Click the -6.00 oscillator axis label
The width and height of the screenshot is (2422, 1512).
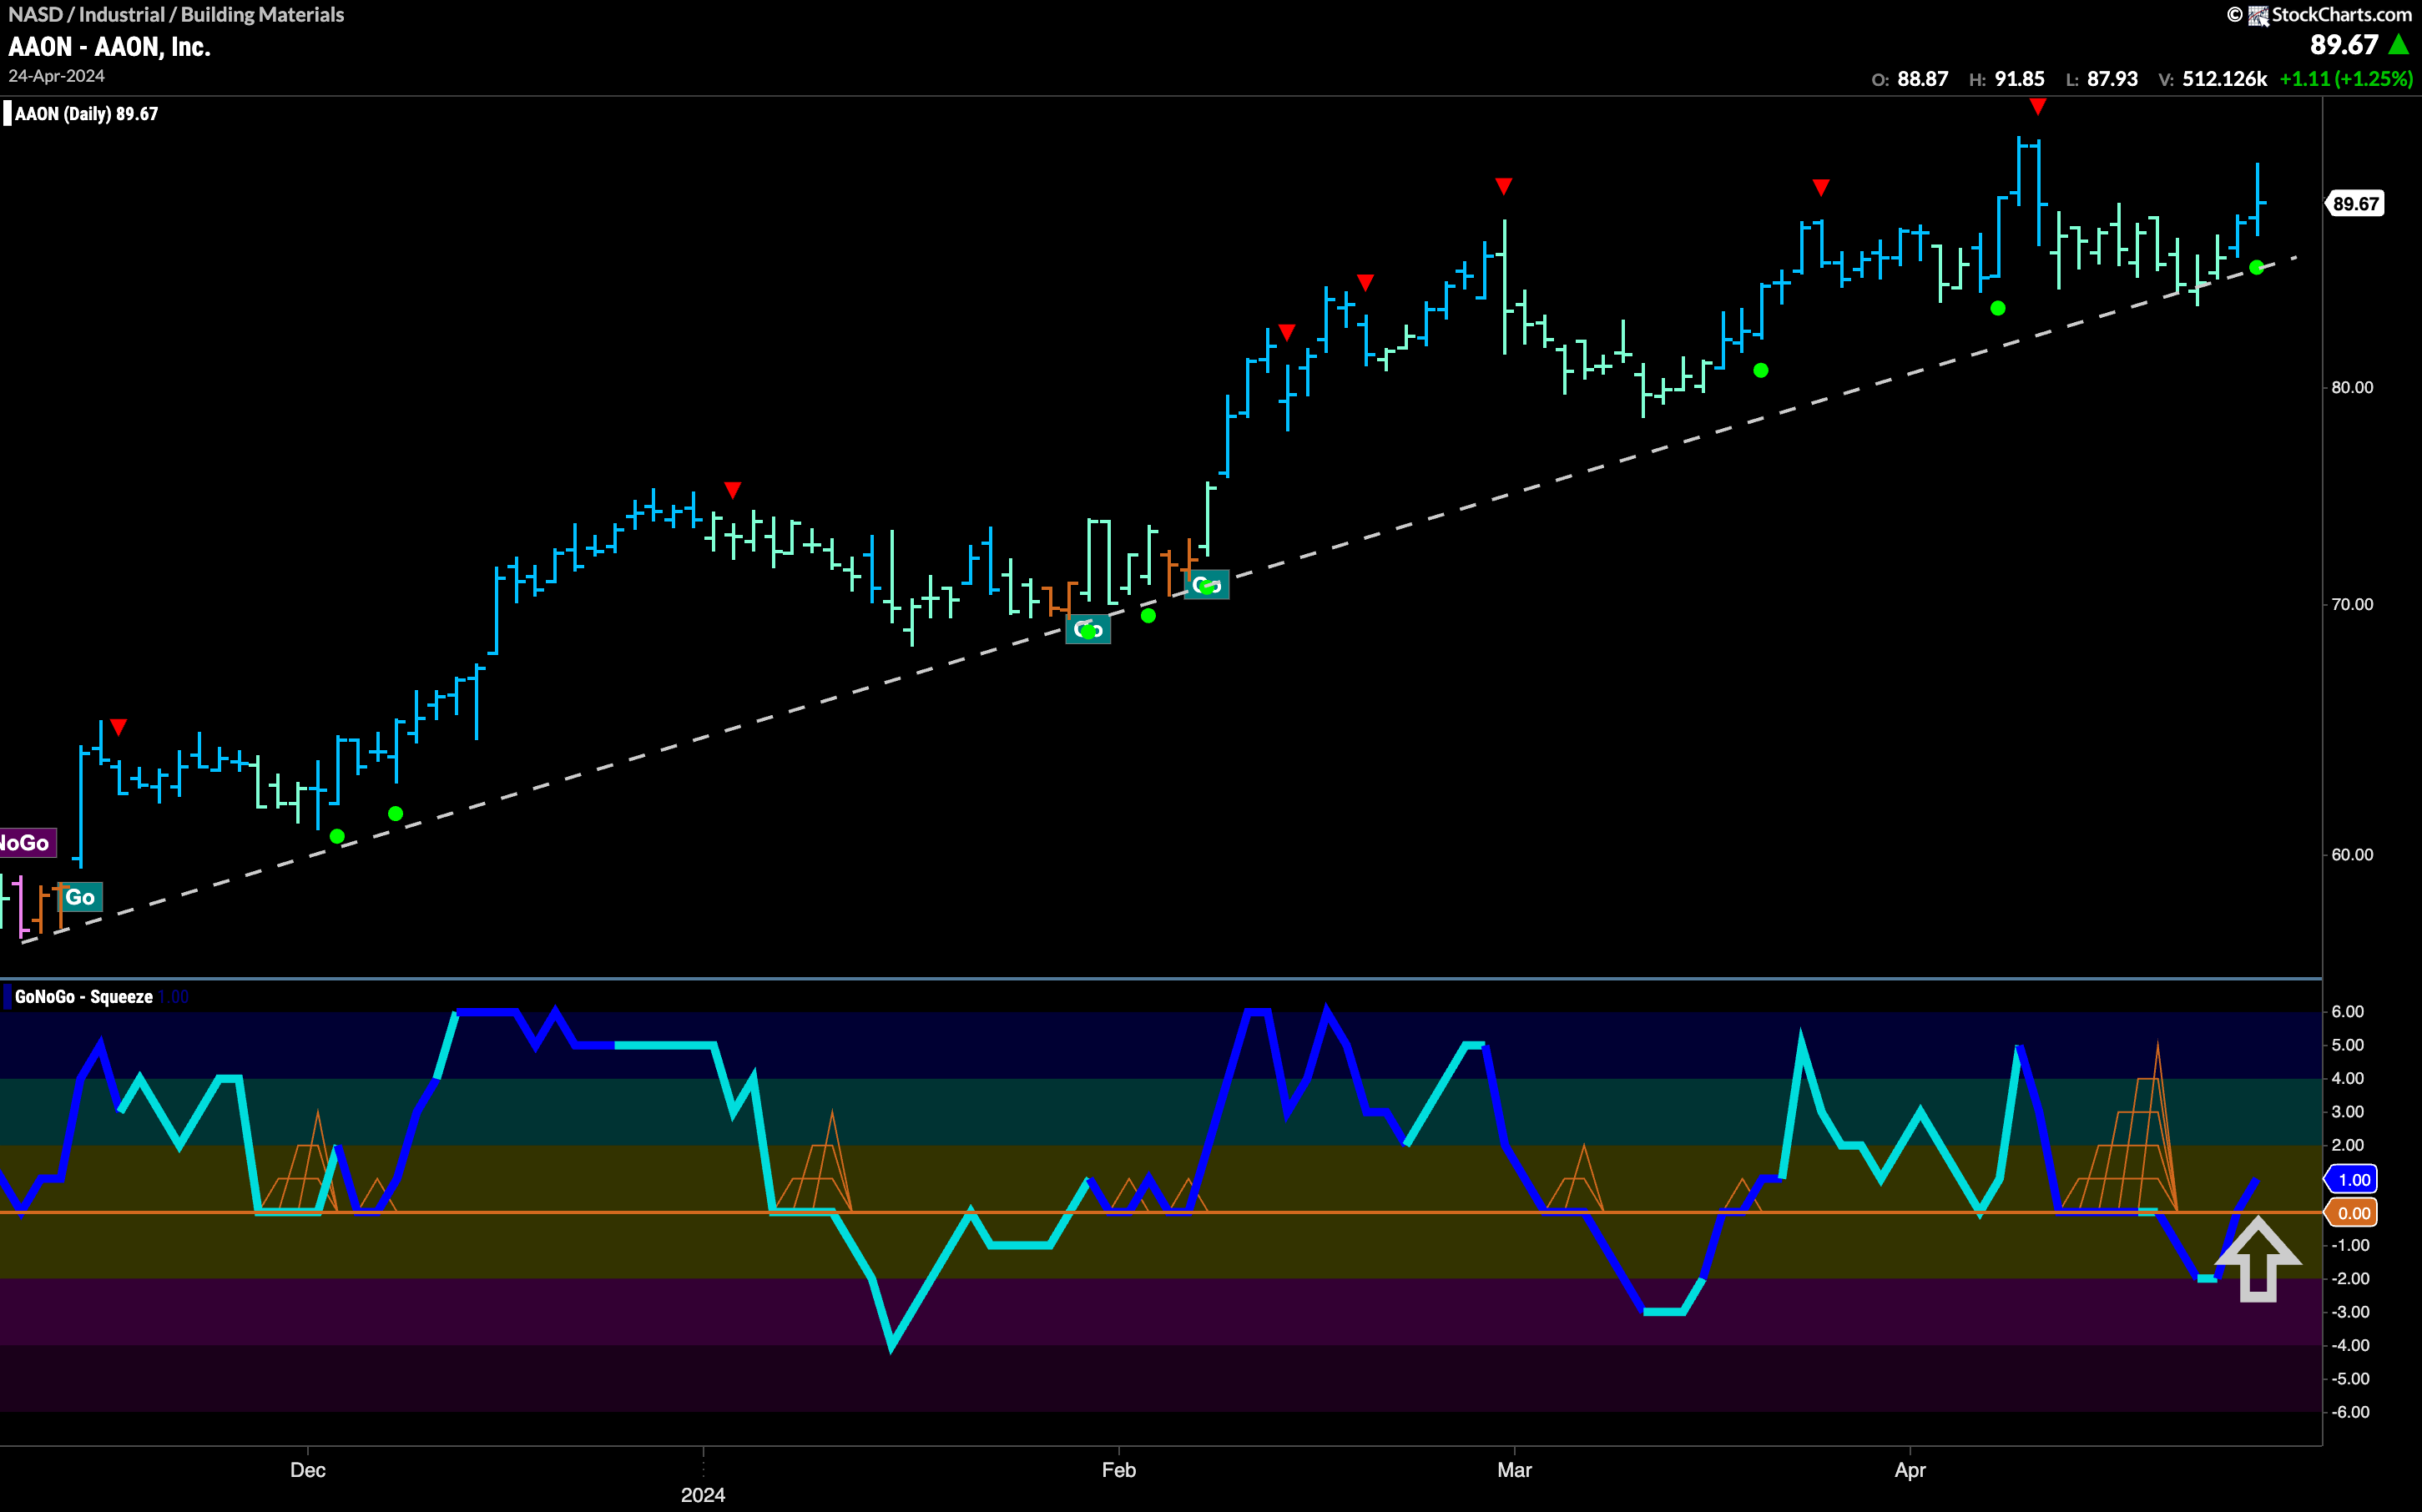click(2350, 1412)
